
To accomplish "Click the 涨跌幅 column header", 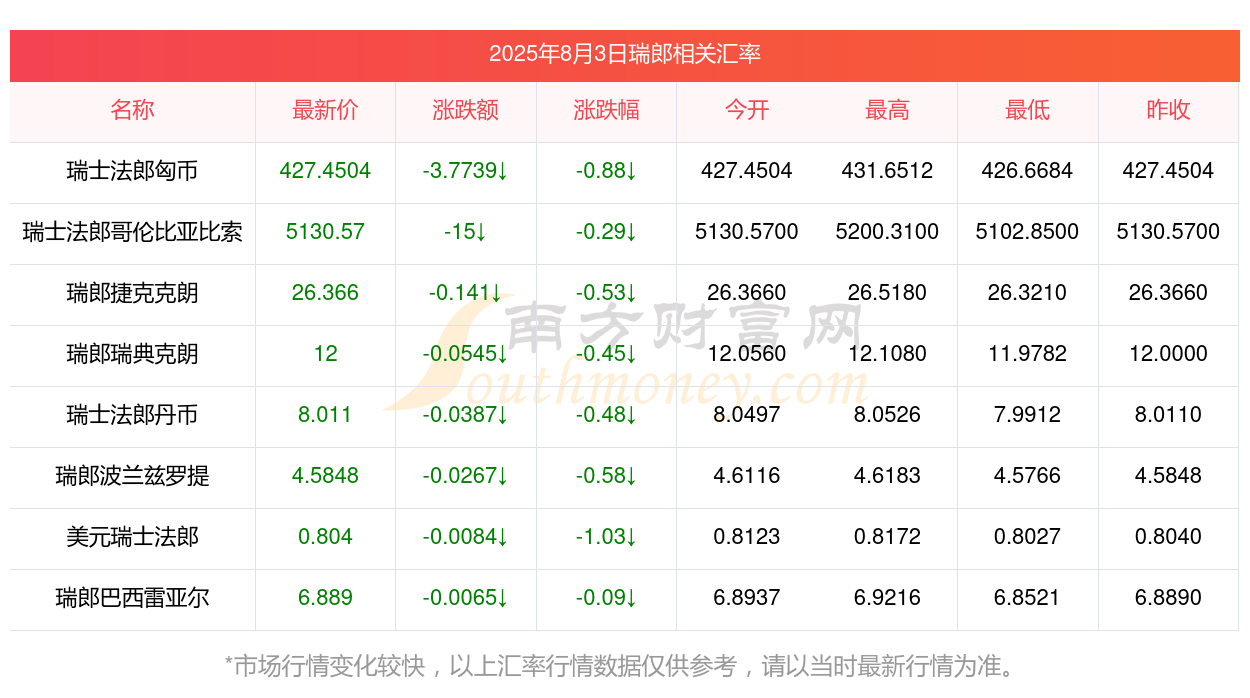I will coord(606,110).
